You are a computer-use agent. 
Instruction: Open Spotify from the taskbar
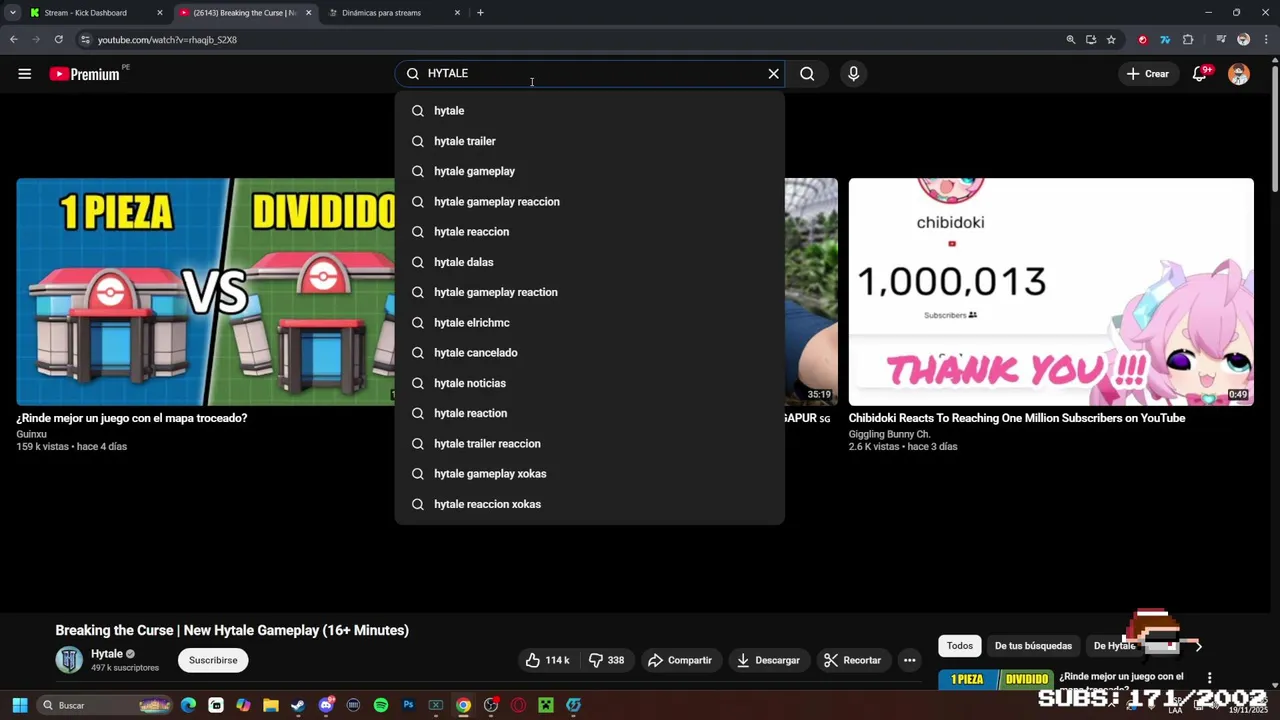381,706
